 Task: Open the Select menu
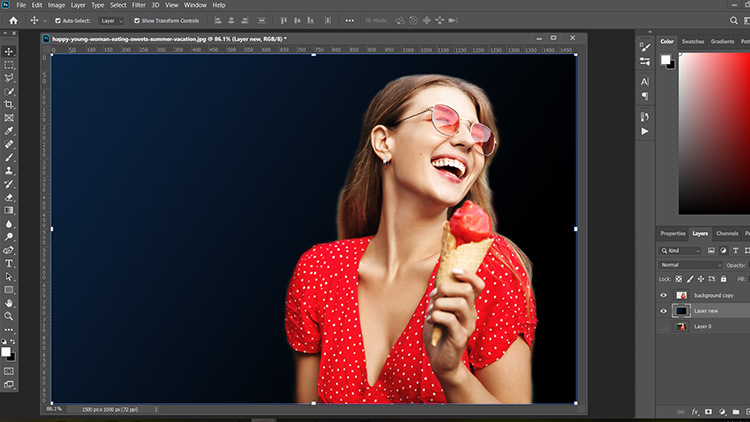tap(118, 5)
